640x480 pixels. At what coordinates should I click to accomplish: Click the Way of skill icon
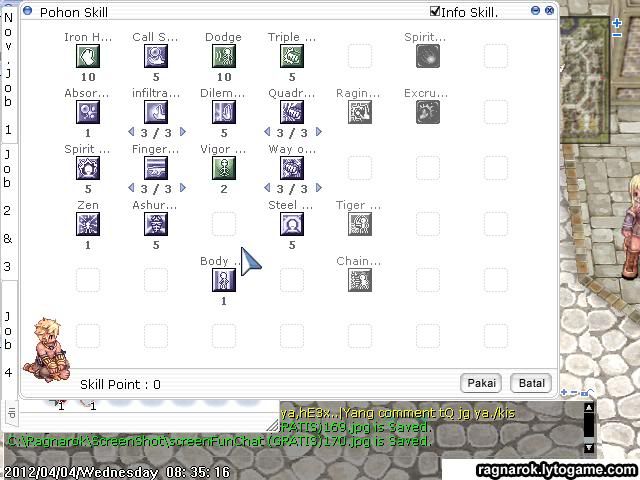(x=292, y=168)
